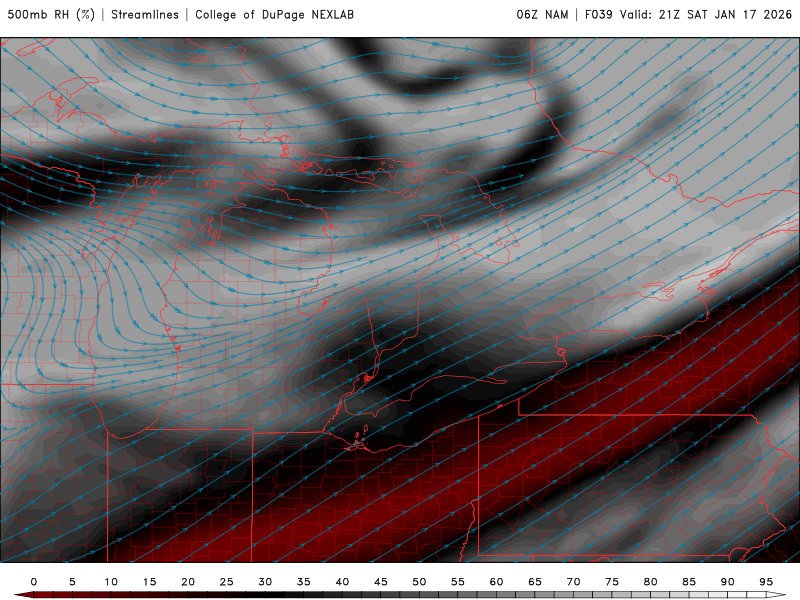Click the gray colorbar segment between 60 and 65
Viewport: 800px width, 600px height.
515,595
